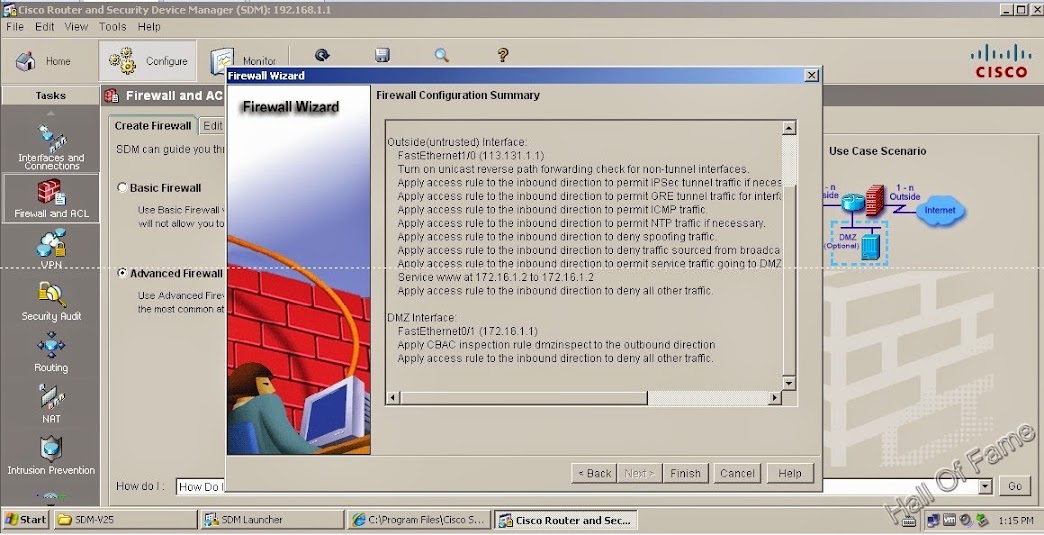
Task: Switch to Configure mode
Action: click(x=148, y=61)
